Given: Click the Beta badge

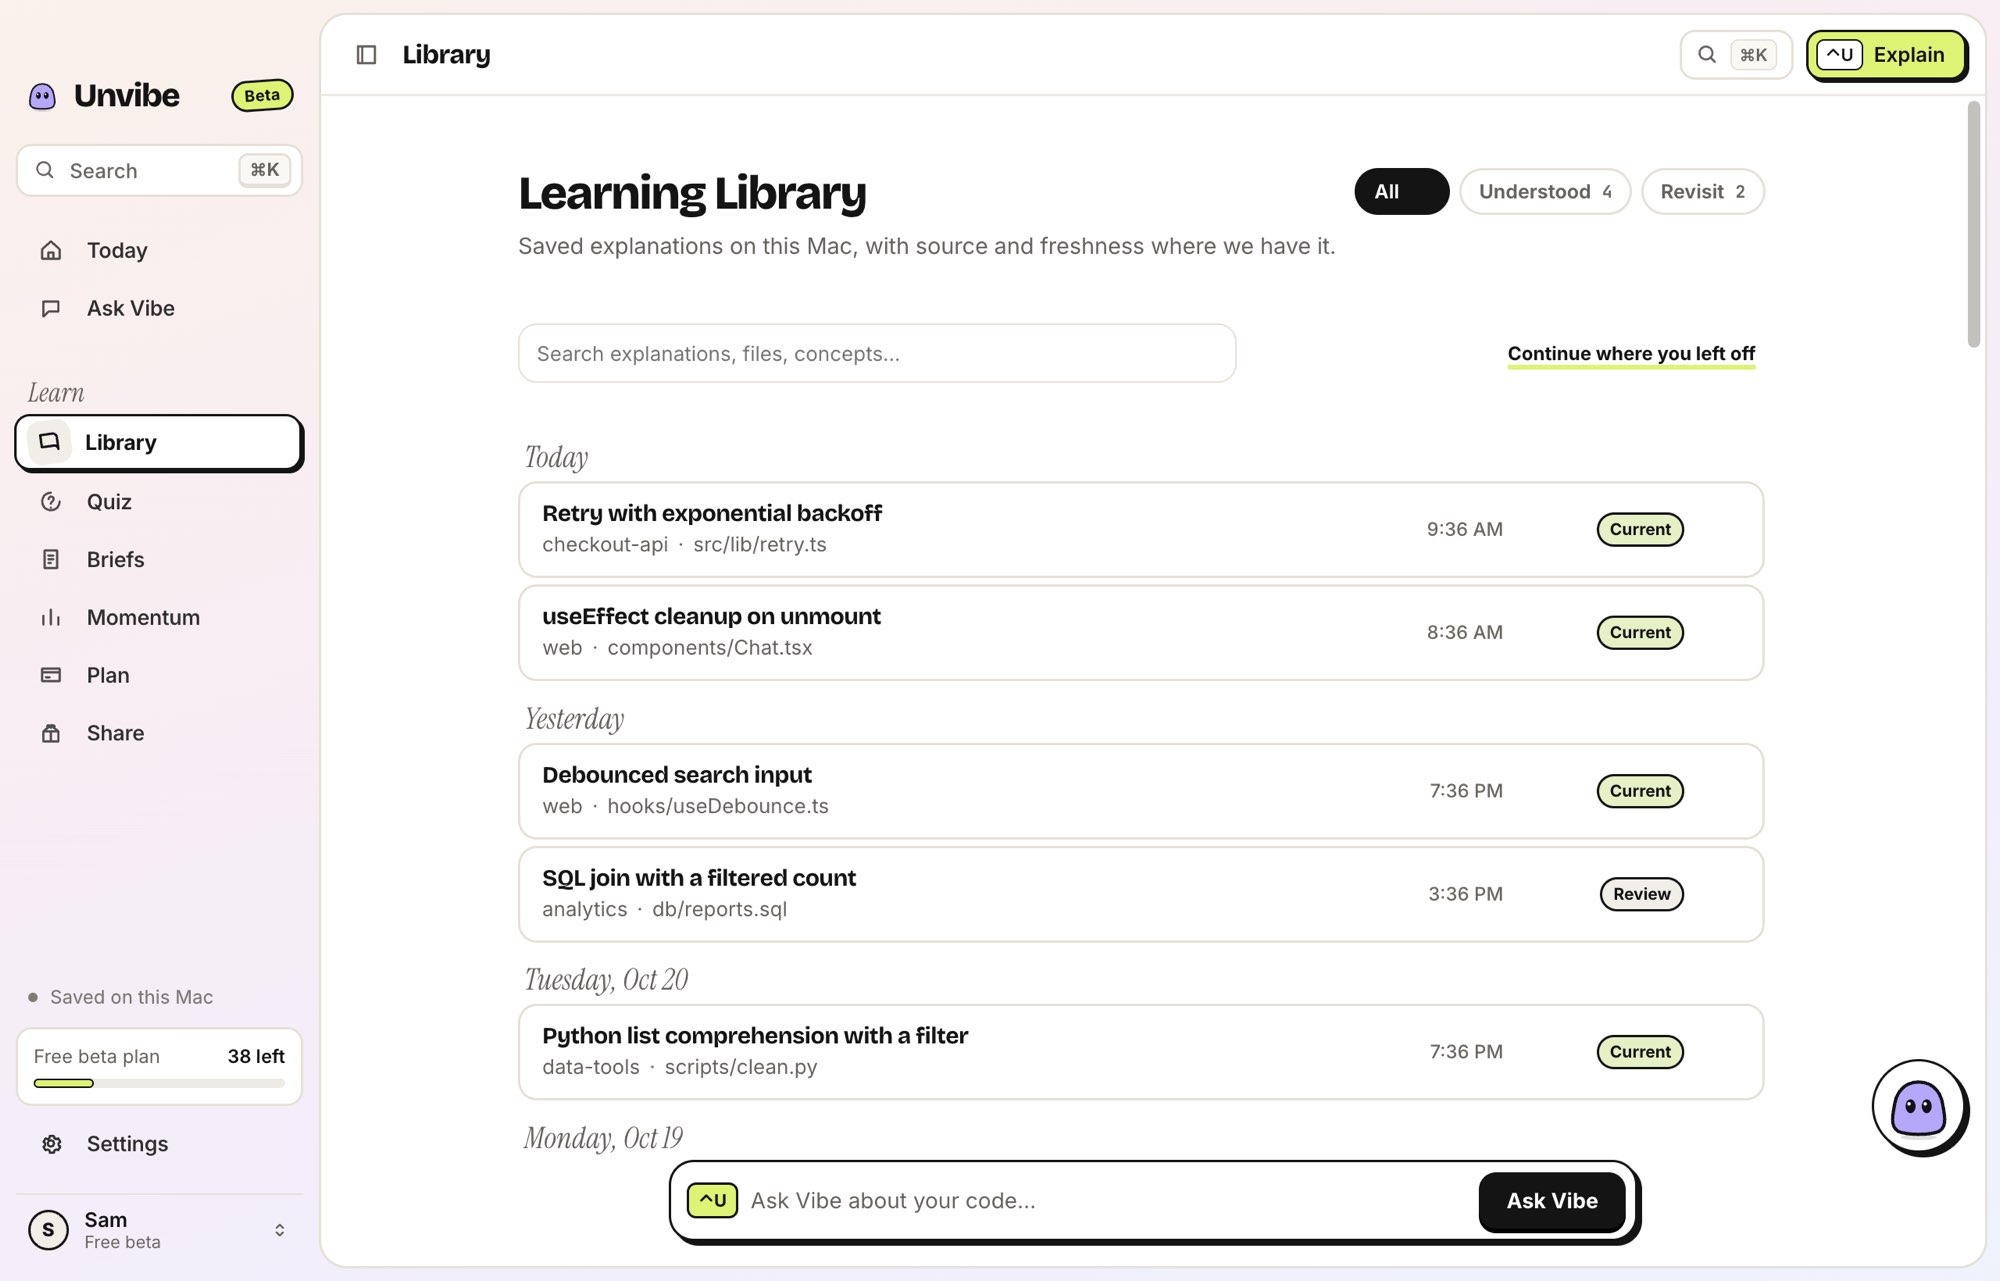Looking at the screenshot, I should pyautogui.click(x=262, y=95).
